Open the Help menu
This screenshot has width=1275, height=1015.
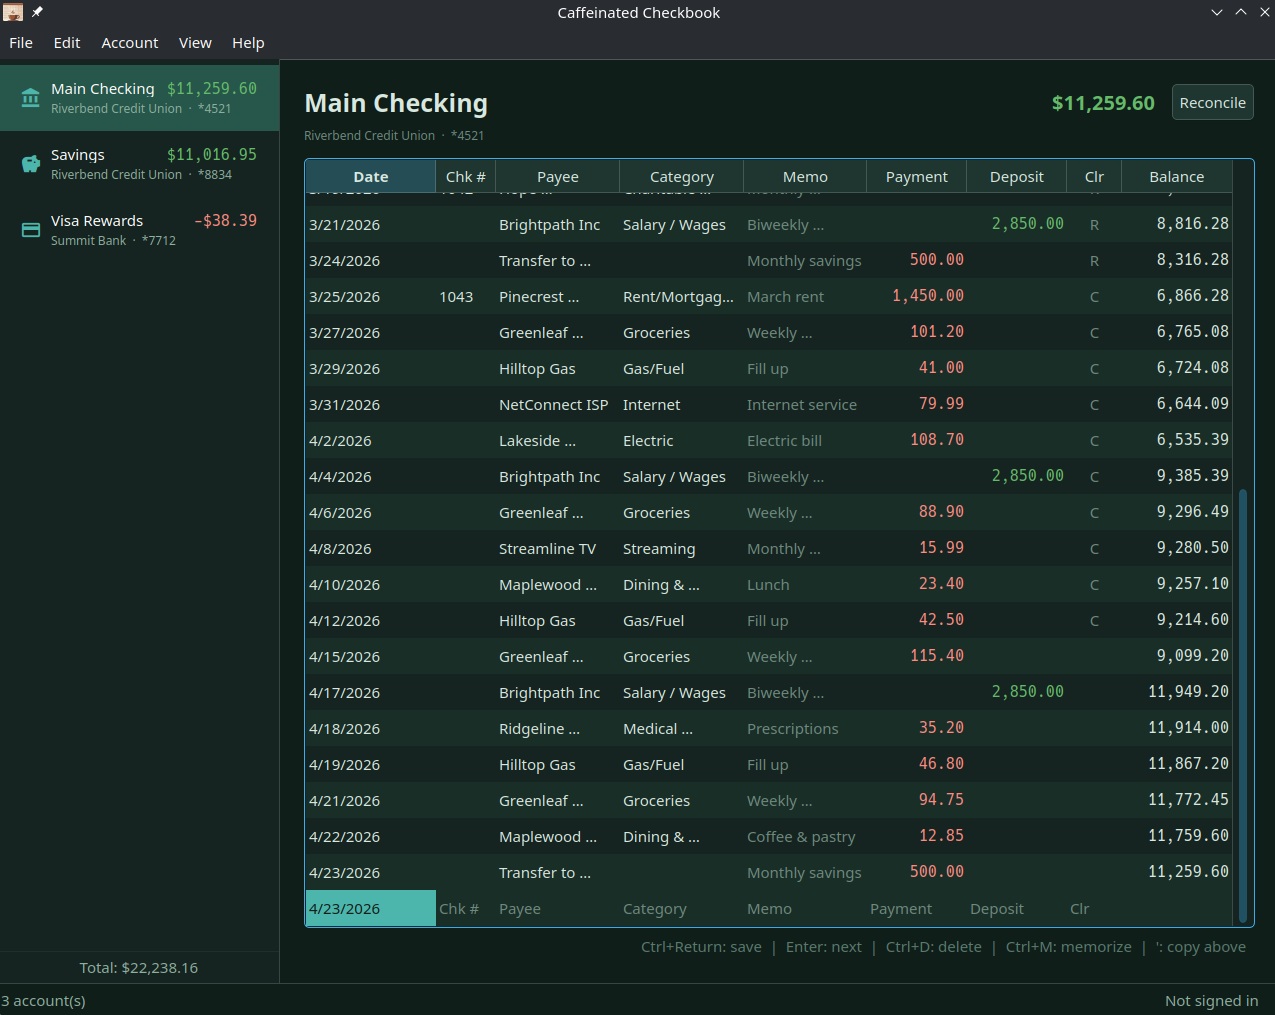click(248, 42)
